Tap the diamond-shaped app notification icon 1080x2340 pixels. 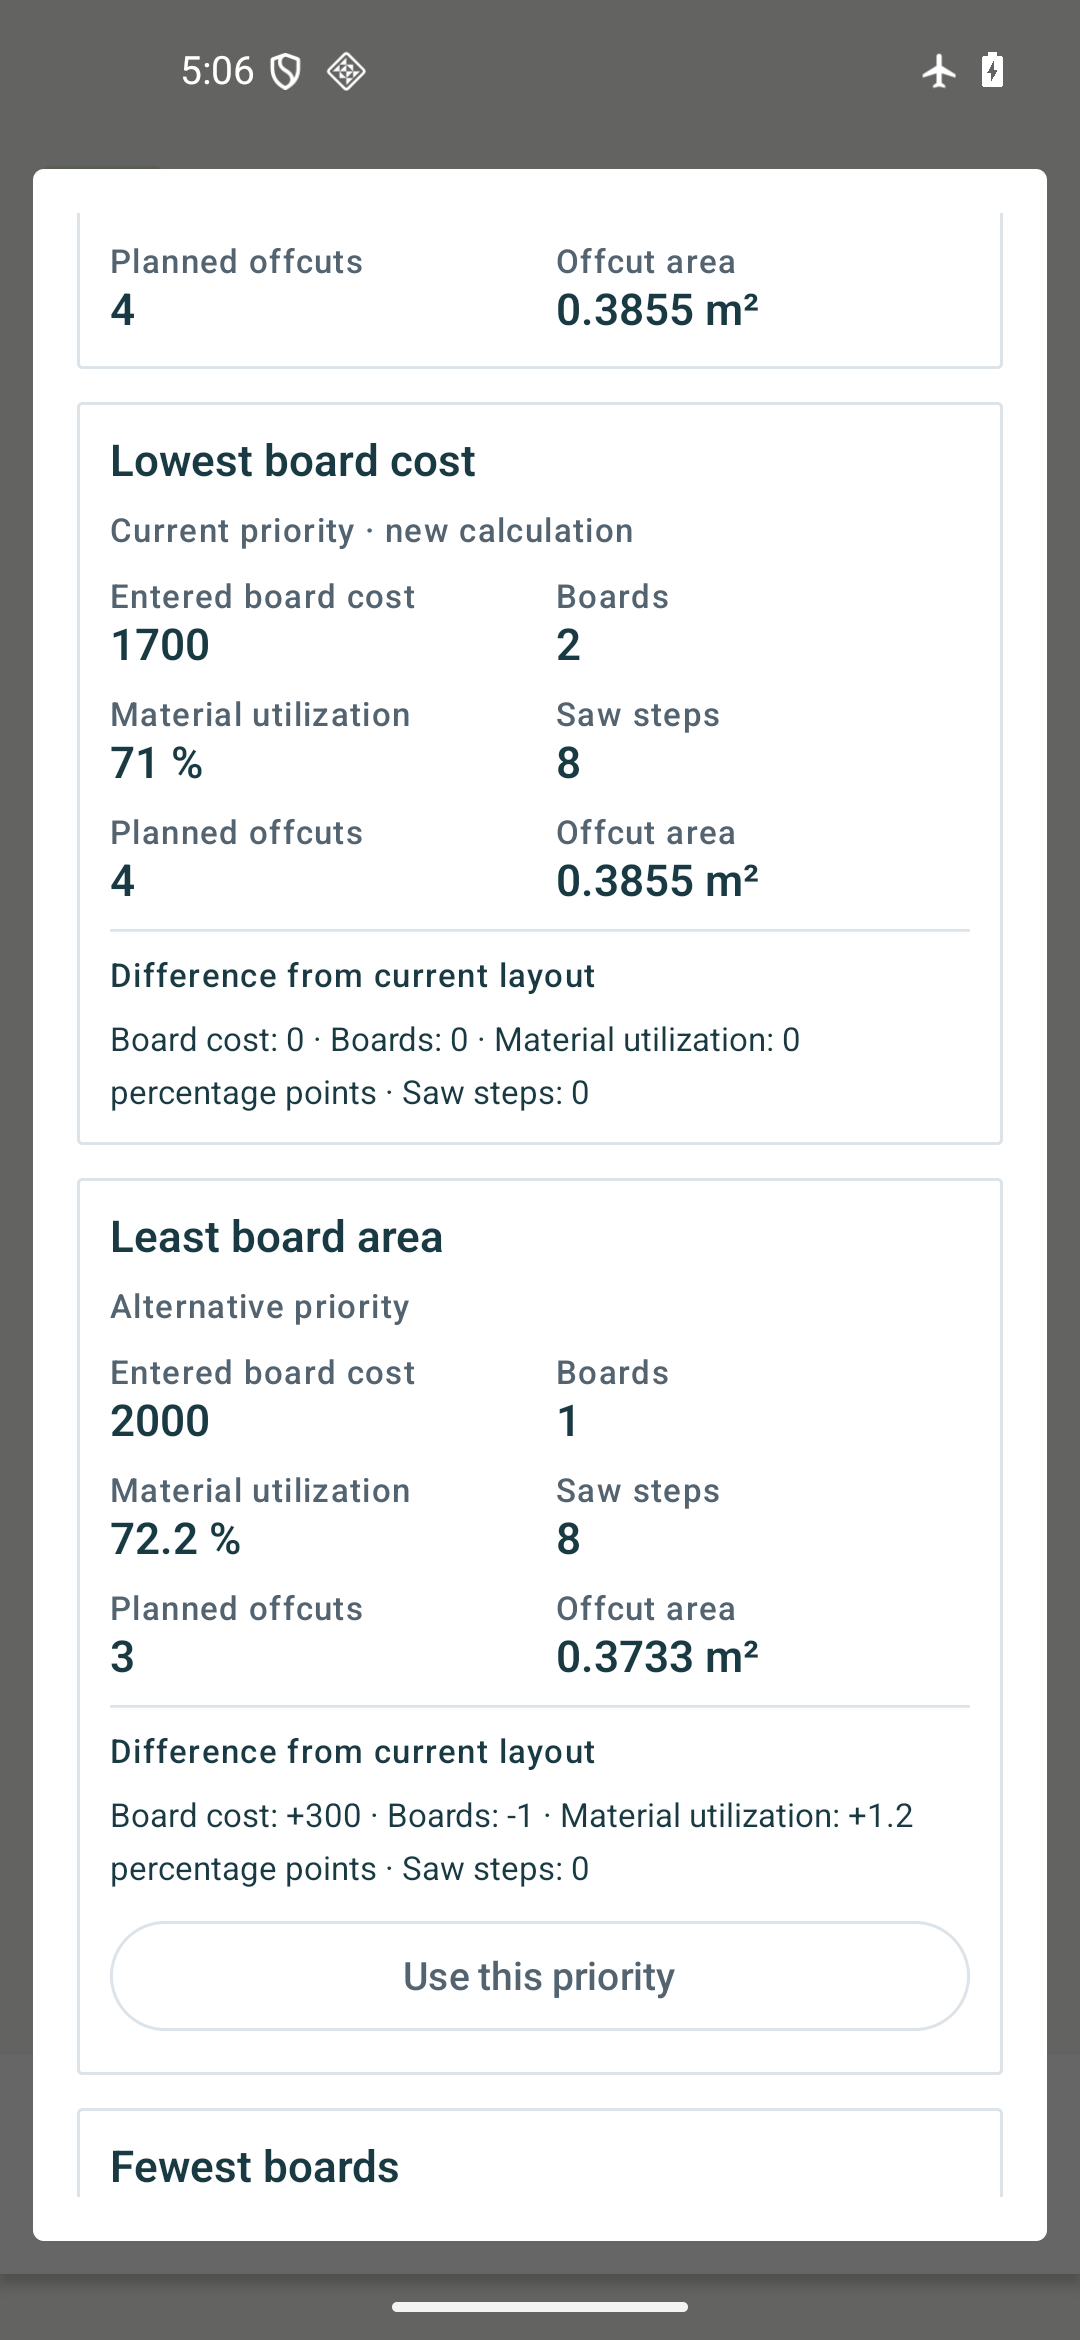pos(346,72)
